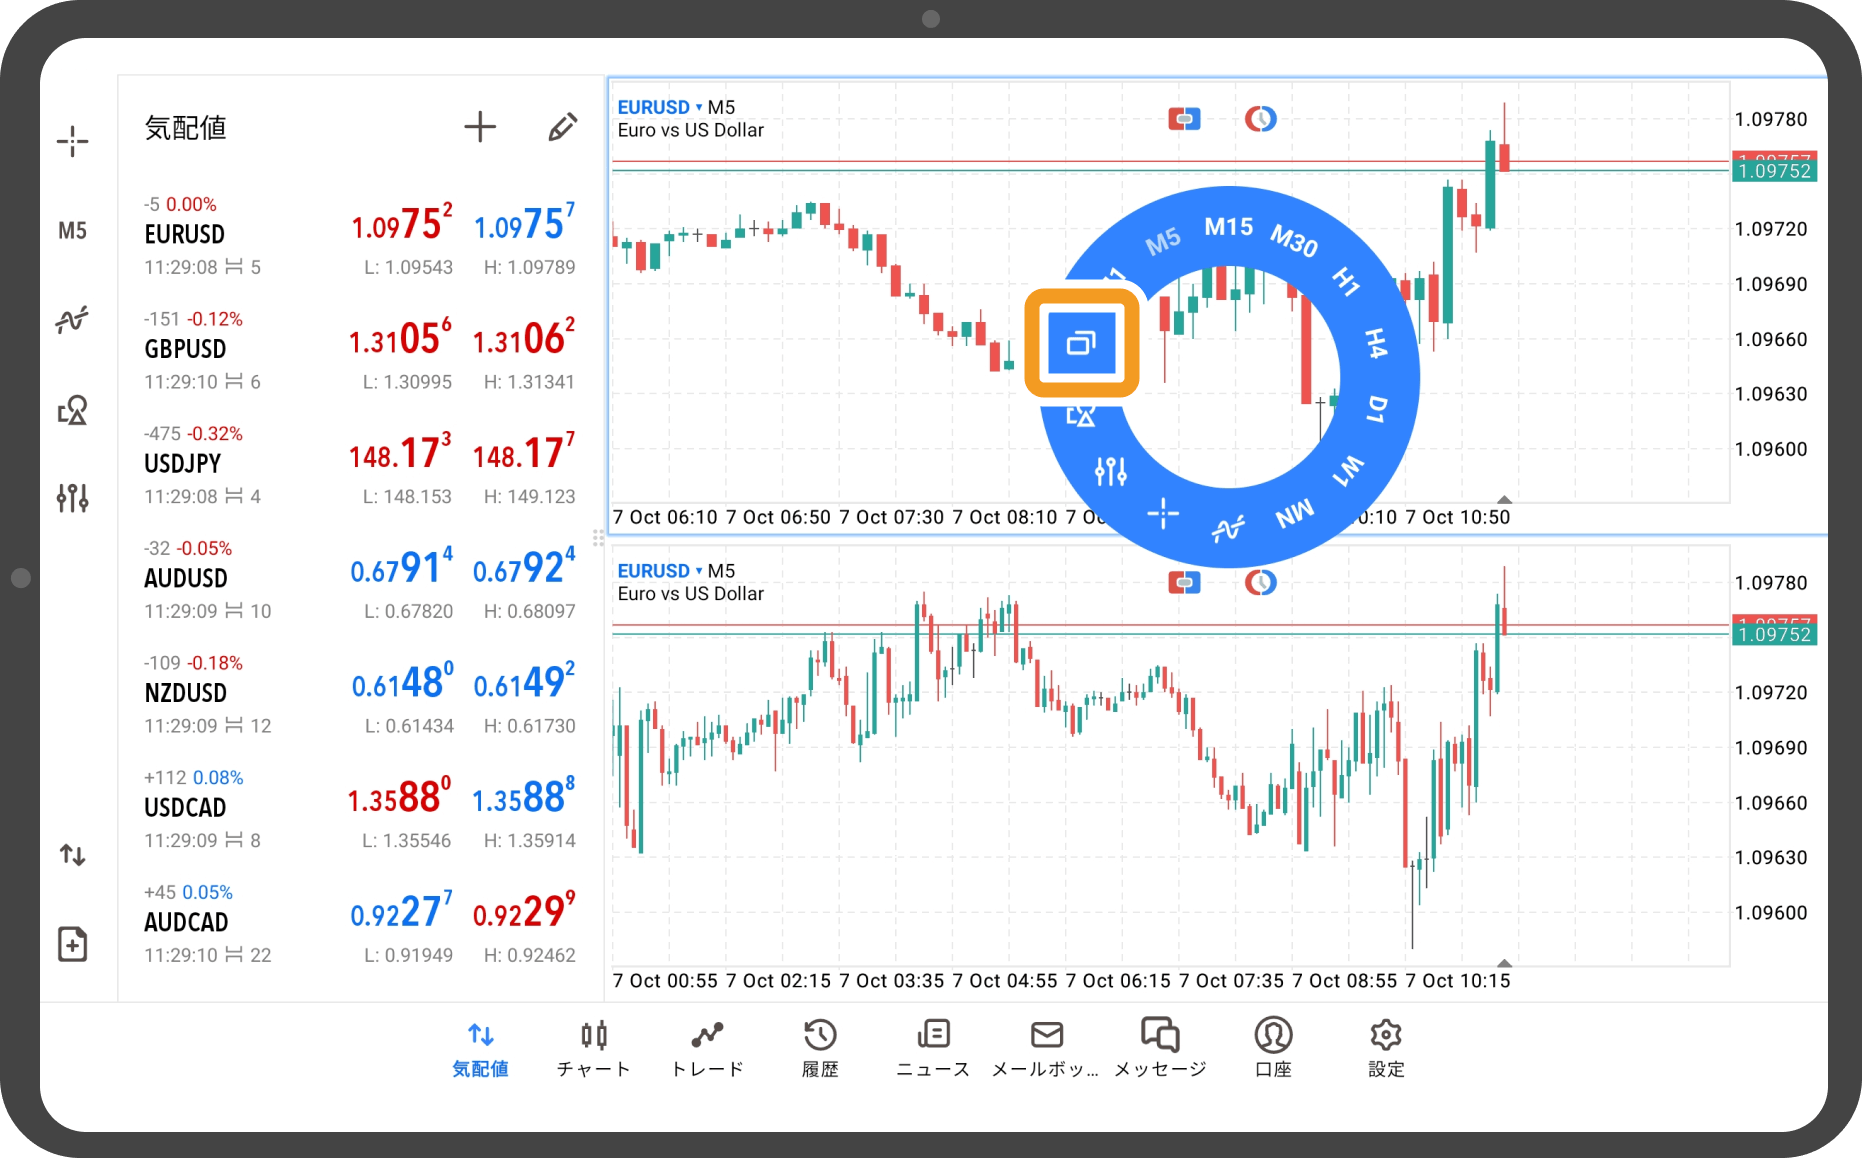Screen dimensions: 1862x1158
Task: Open the objects (shapes) tool in left sidebar
Action: [72, 410]
